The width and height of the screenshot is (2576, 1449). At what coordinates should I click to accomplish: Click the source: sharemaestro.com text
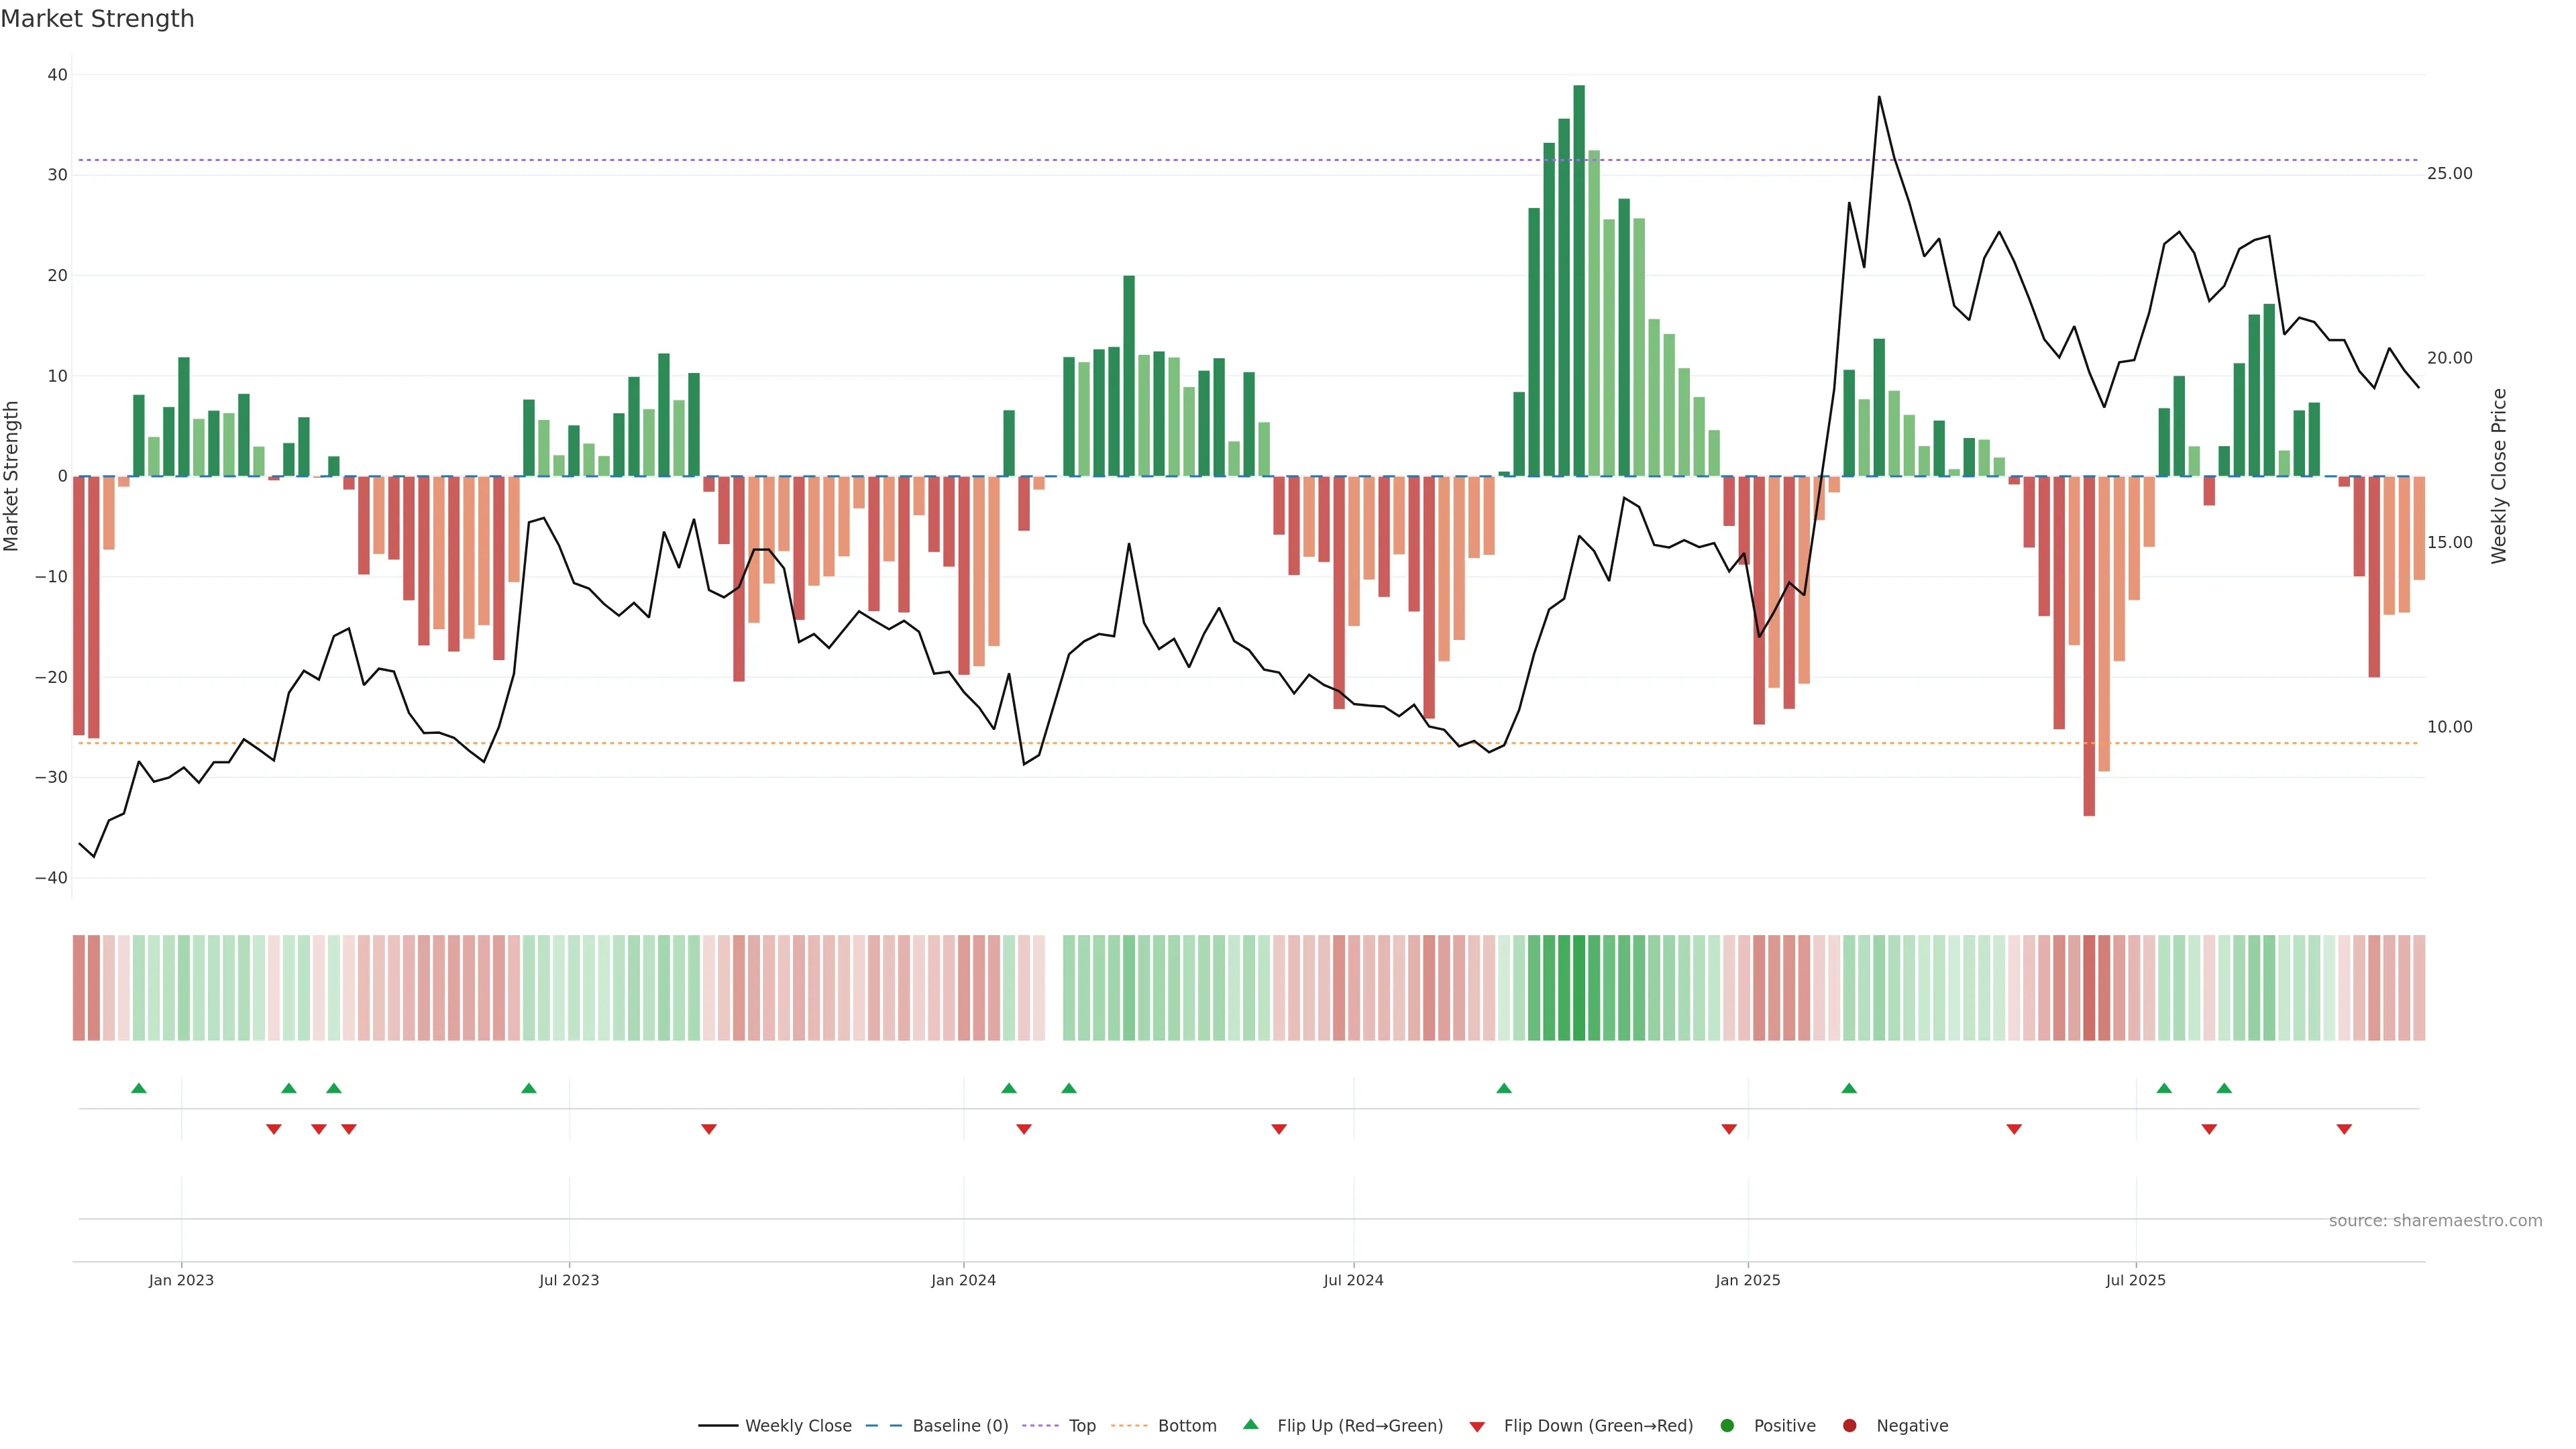[x=2435, y=1220]
